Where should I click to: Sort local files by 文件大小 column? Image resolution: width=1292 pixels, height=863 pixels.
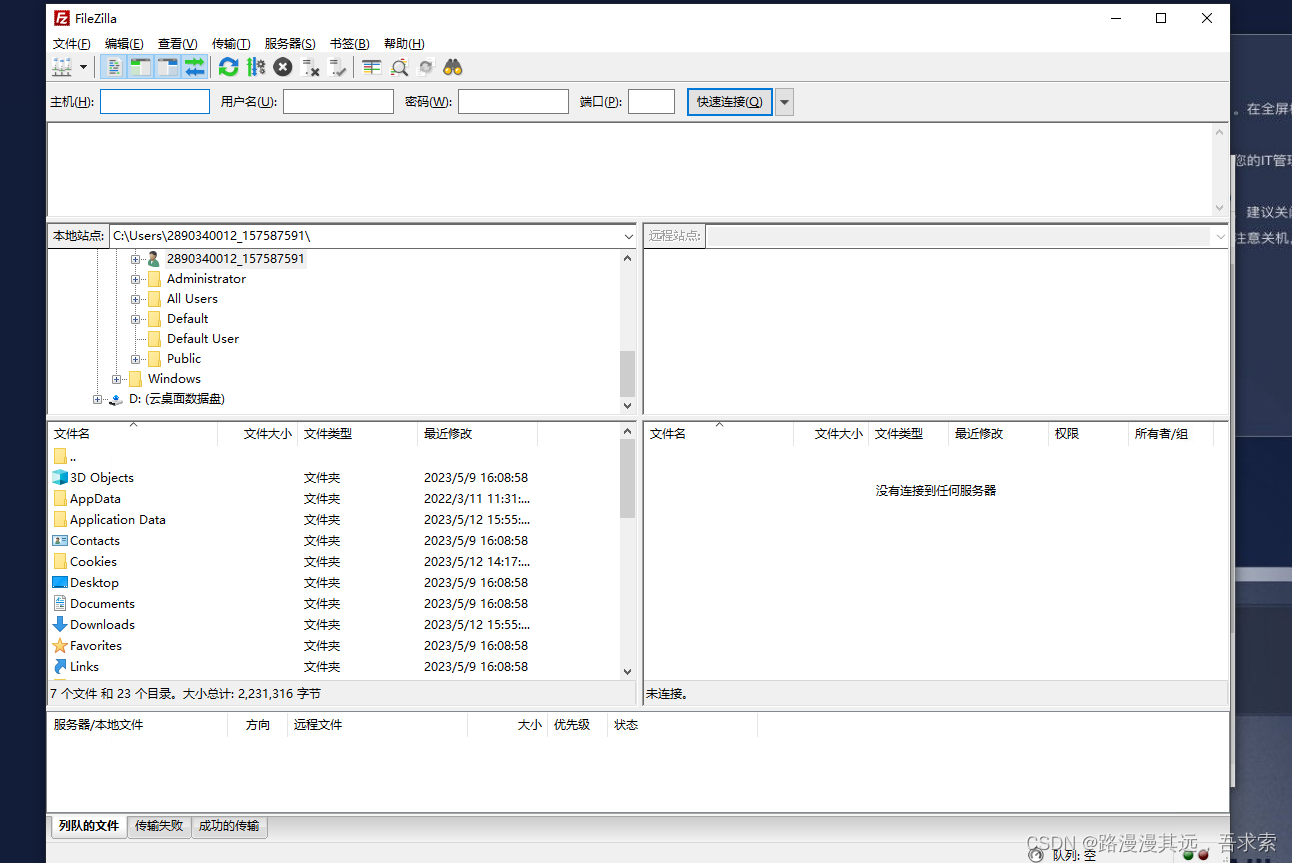click(258, 434)
